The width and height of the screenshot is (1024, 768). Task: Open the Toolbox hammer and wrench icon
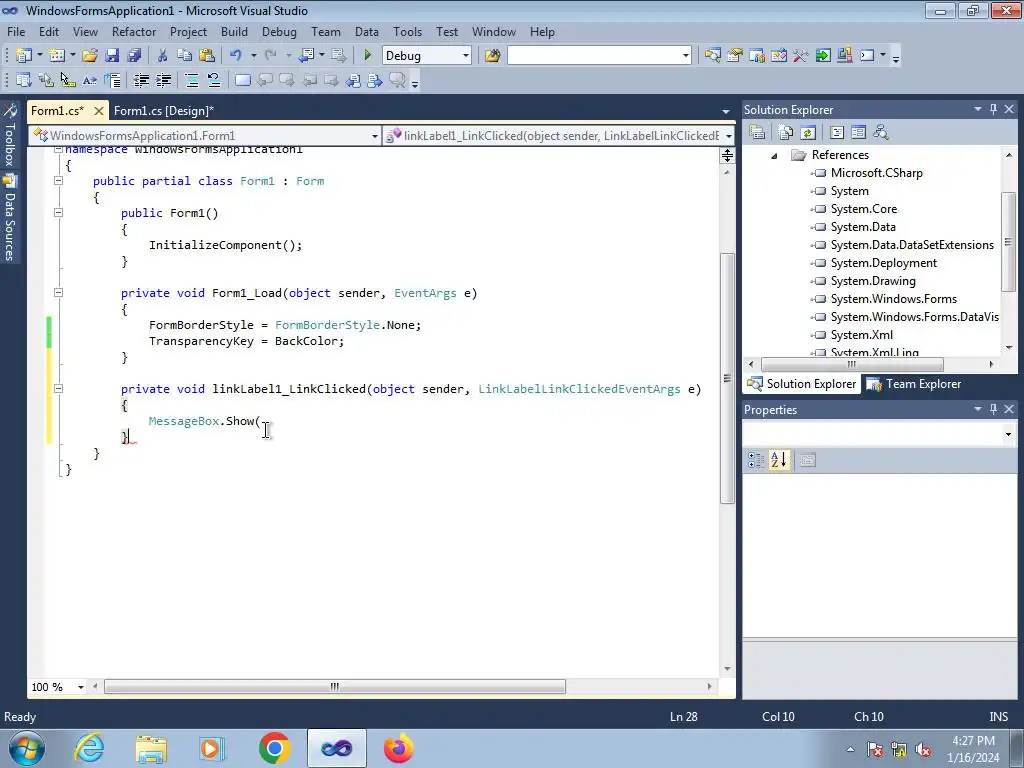tap(801, 56)
